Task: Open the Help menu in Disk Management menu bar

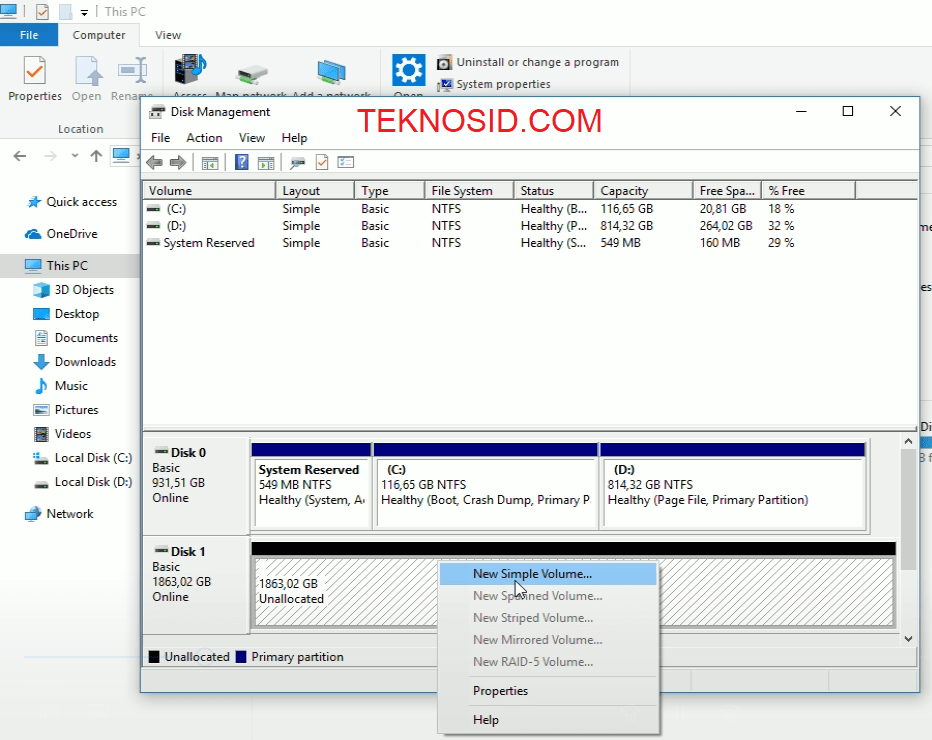Action: [x=294, y=138]
